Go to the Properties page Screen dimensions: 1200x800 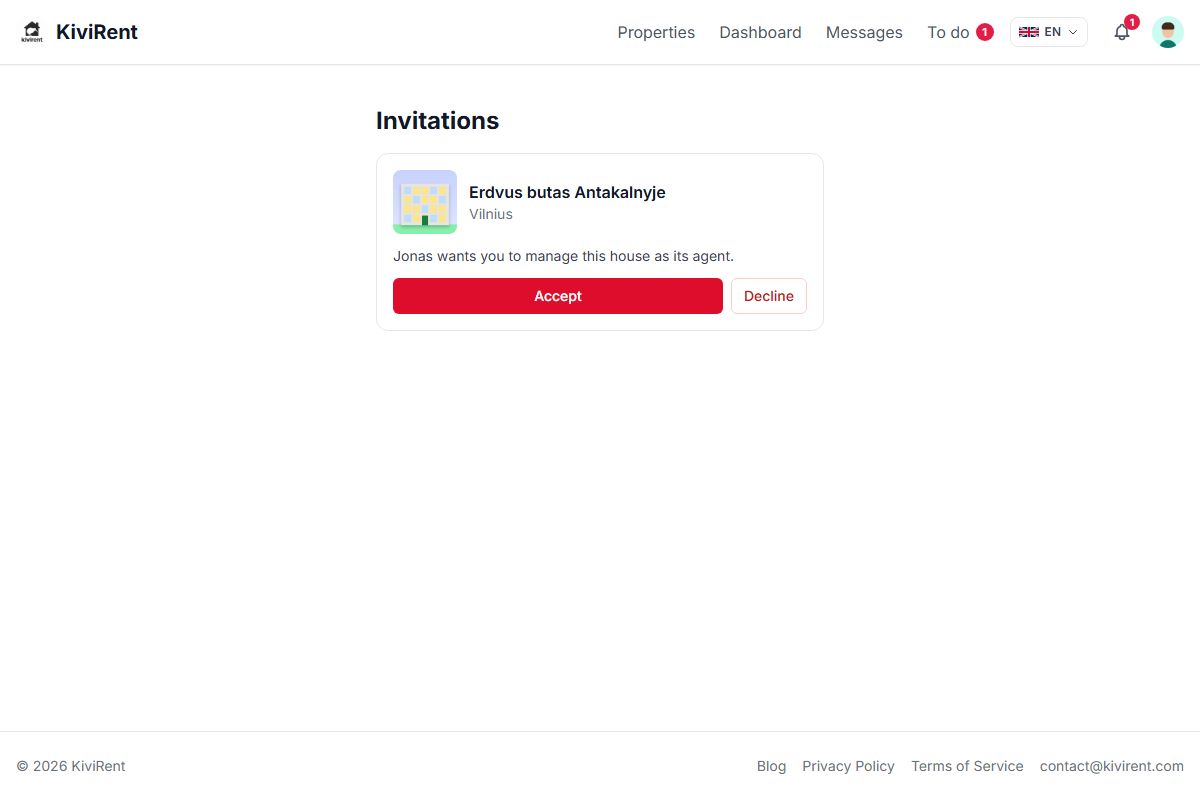point(656,32)
